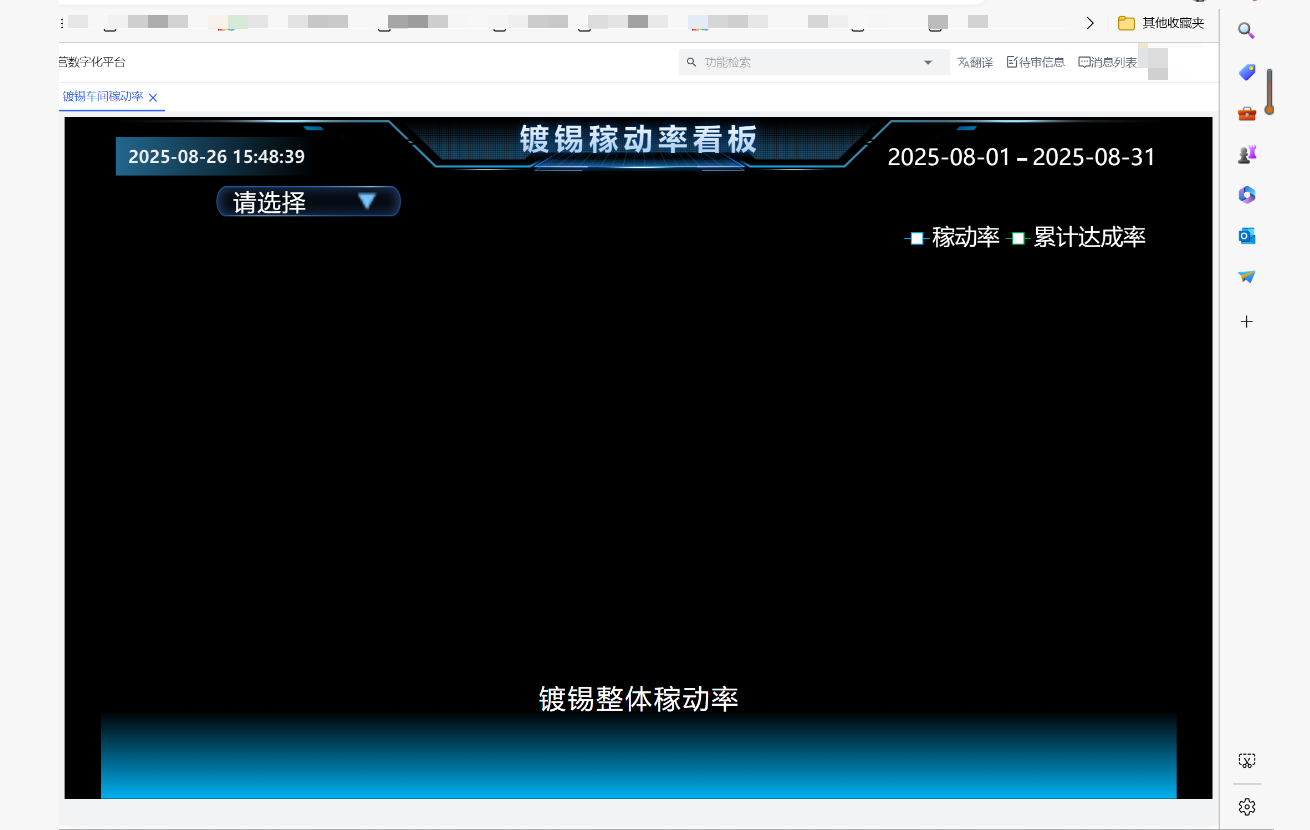
Task: Expand the bookmarks bar overflow chevron
Action: [1090, 23]
